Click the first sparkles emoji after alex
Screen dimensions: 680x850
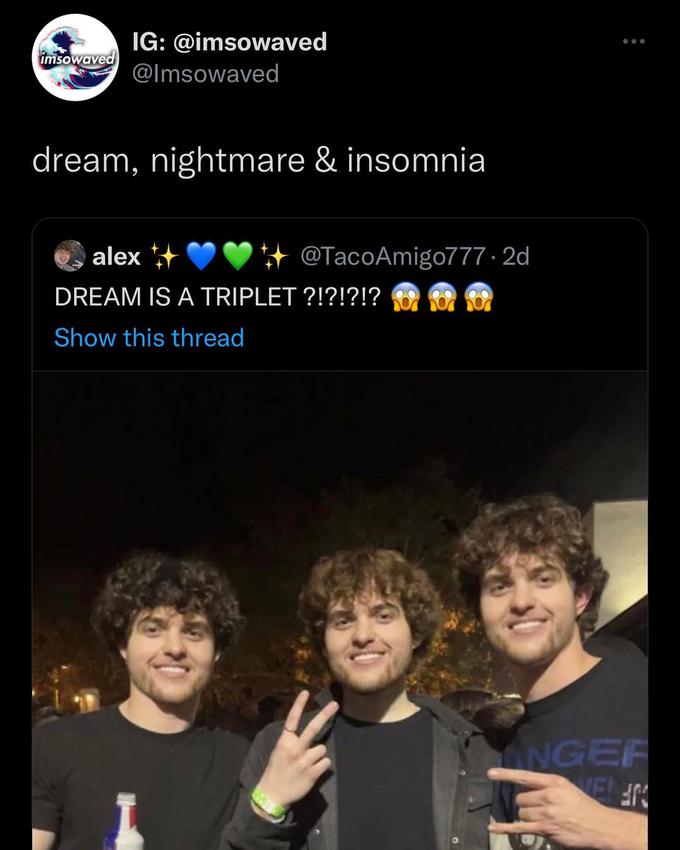coord(164,255)
